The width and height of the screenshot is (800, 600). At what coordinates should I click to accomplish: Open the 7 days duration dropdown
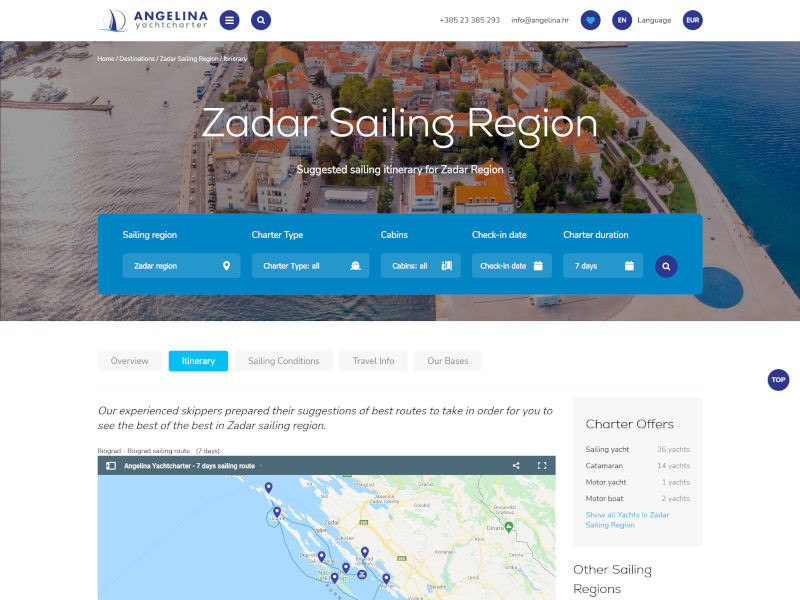coord(603,266)
